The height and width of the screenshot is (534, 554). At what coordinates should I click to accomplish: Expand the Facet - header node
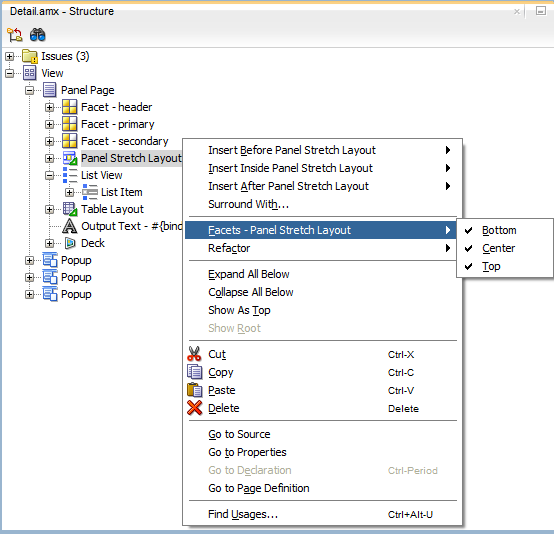pos(49,107)
